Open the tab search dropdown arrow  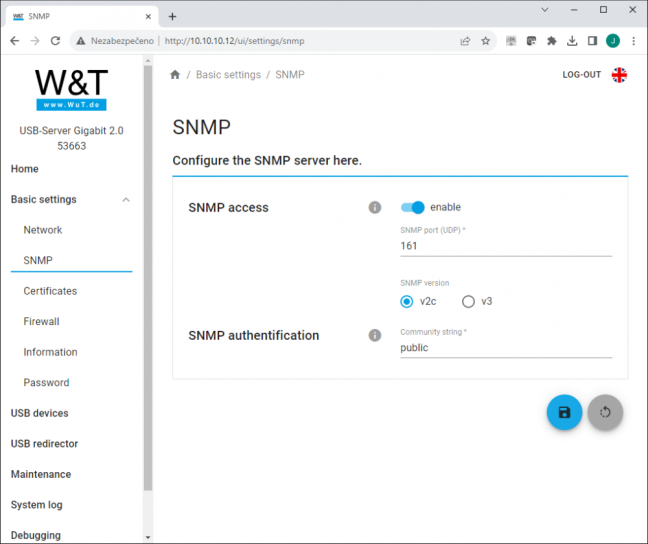545,10
